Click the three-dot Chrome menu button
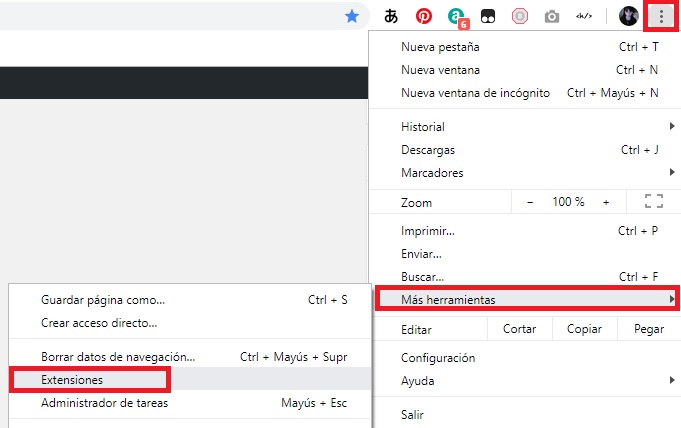Viewport: 681px width, 428px height. (661, 16)
